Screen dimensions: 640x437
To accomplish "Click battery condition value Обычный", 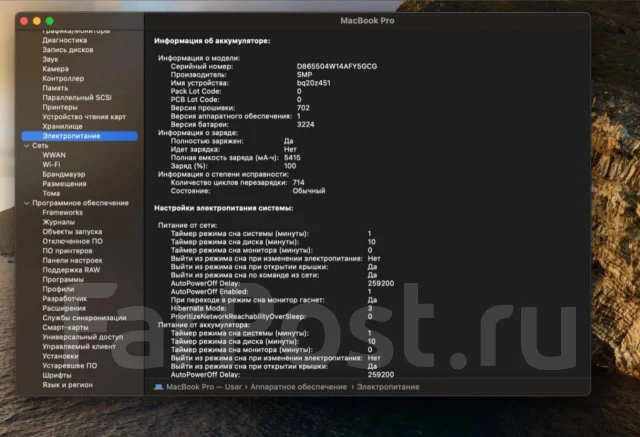I will 309,191.
